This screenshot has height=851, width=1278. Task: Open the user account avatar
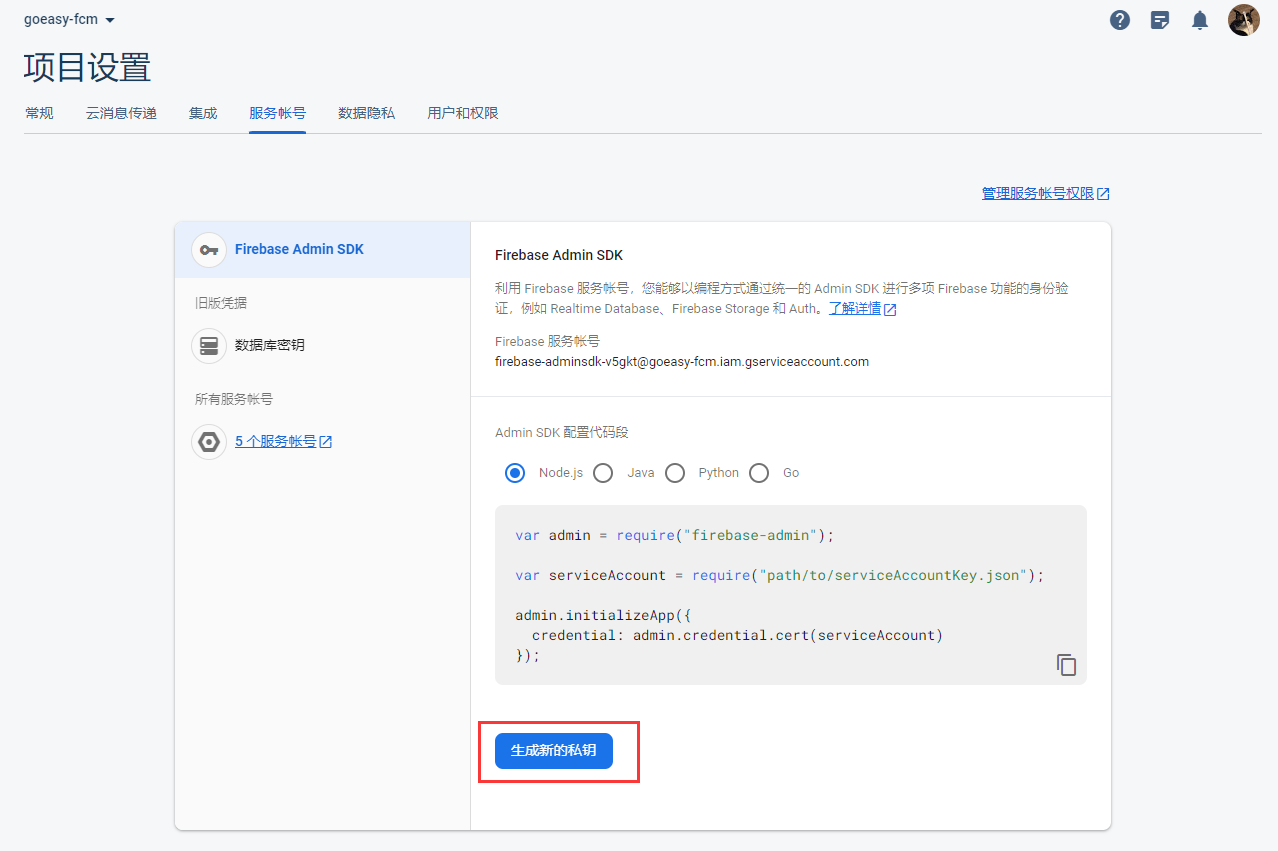pos(1244,20)
